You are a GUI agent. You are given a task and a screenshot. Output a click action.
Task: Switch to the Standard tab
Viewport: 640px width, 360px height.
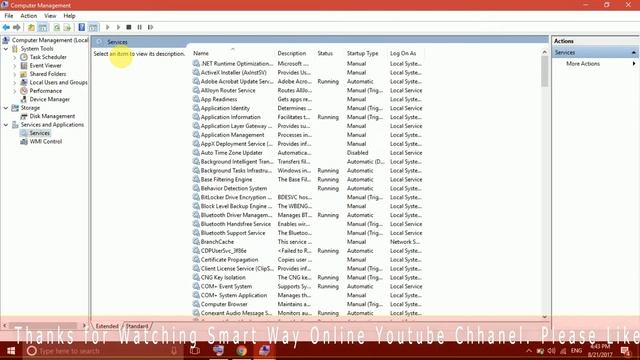(137, 326)
